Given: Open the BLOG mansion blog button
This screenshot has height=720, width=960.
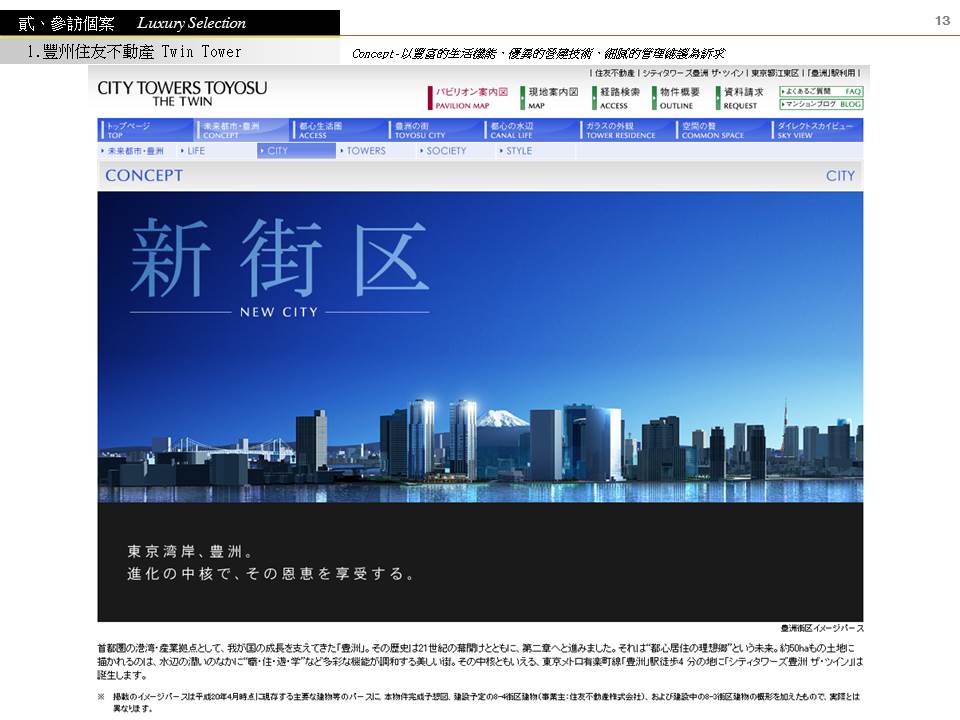Looking at the screenshot, I should click(x=820, y=104).
